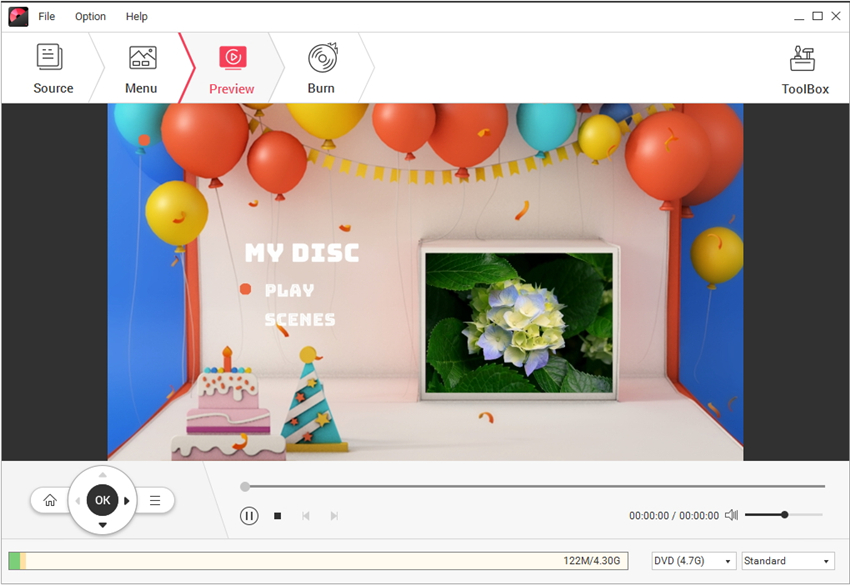
Task: Open the menu list icon on remote
Action: point(155,500)
